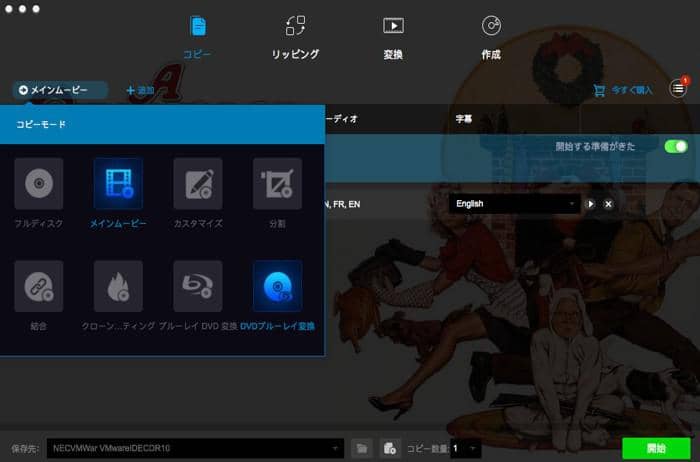Select メインムービー film icon in the mode panel
Viewport: 700px width, 462px height.
[118, 183]
